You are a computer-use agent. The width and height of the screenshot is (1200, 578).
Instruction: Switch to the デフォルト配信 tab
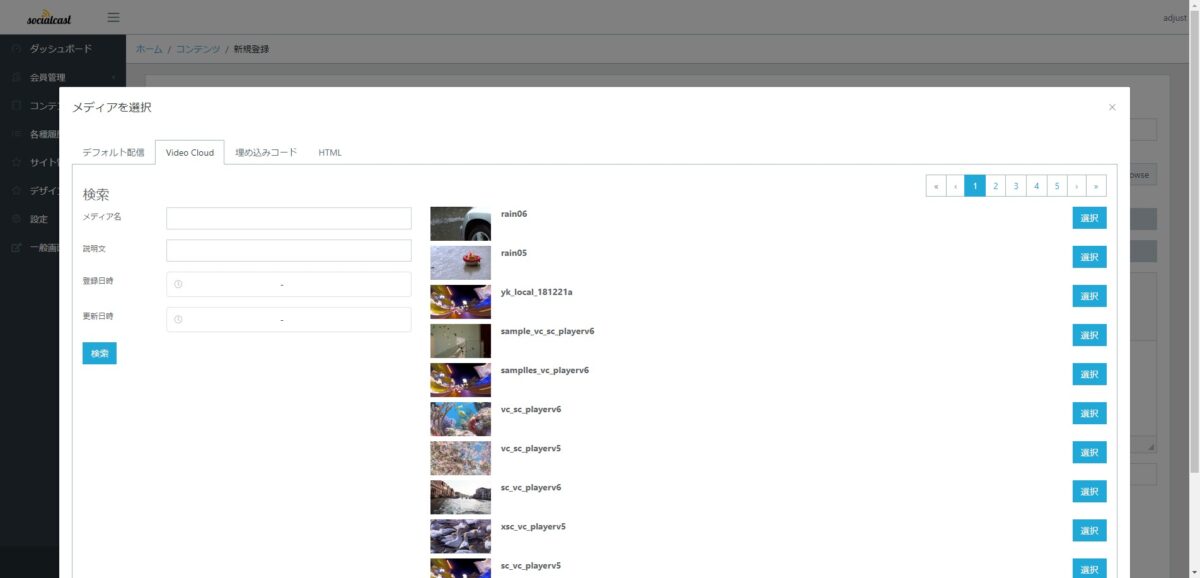click(x=113, y=153)
